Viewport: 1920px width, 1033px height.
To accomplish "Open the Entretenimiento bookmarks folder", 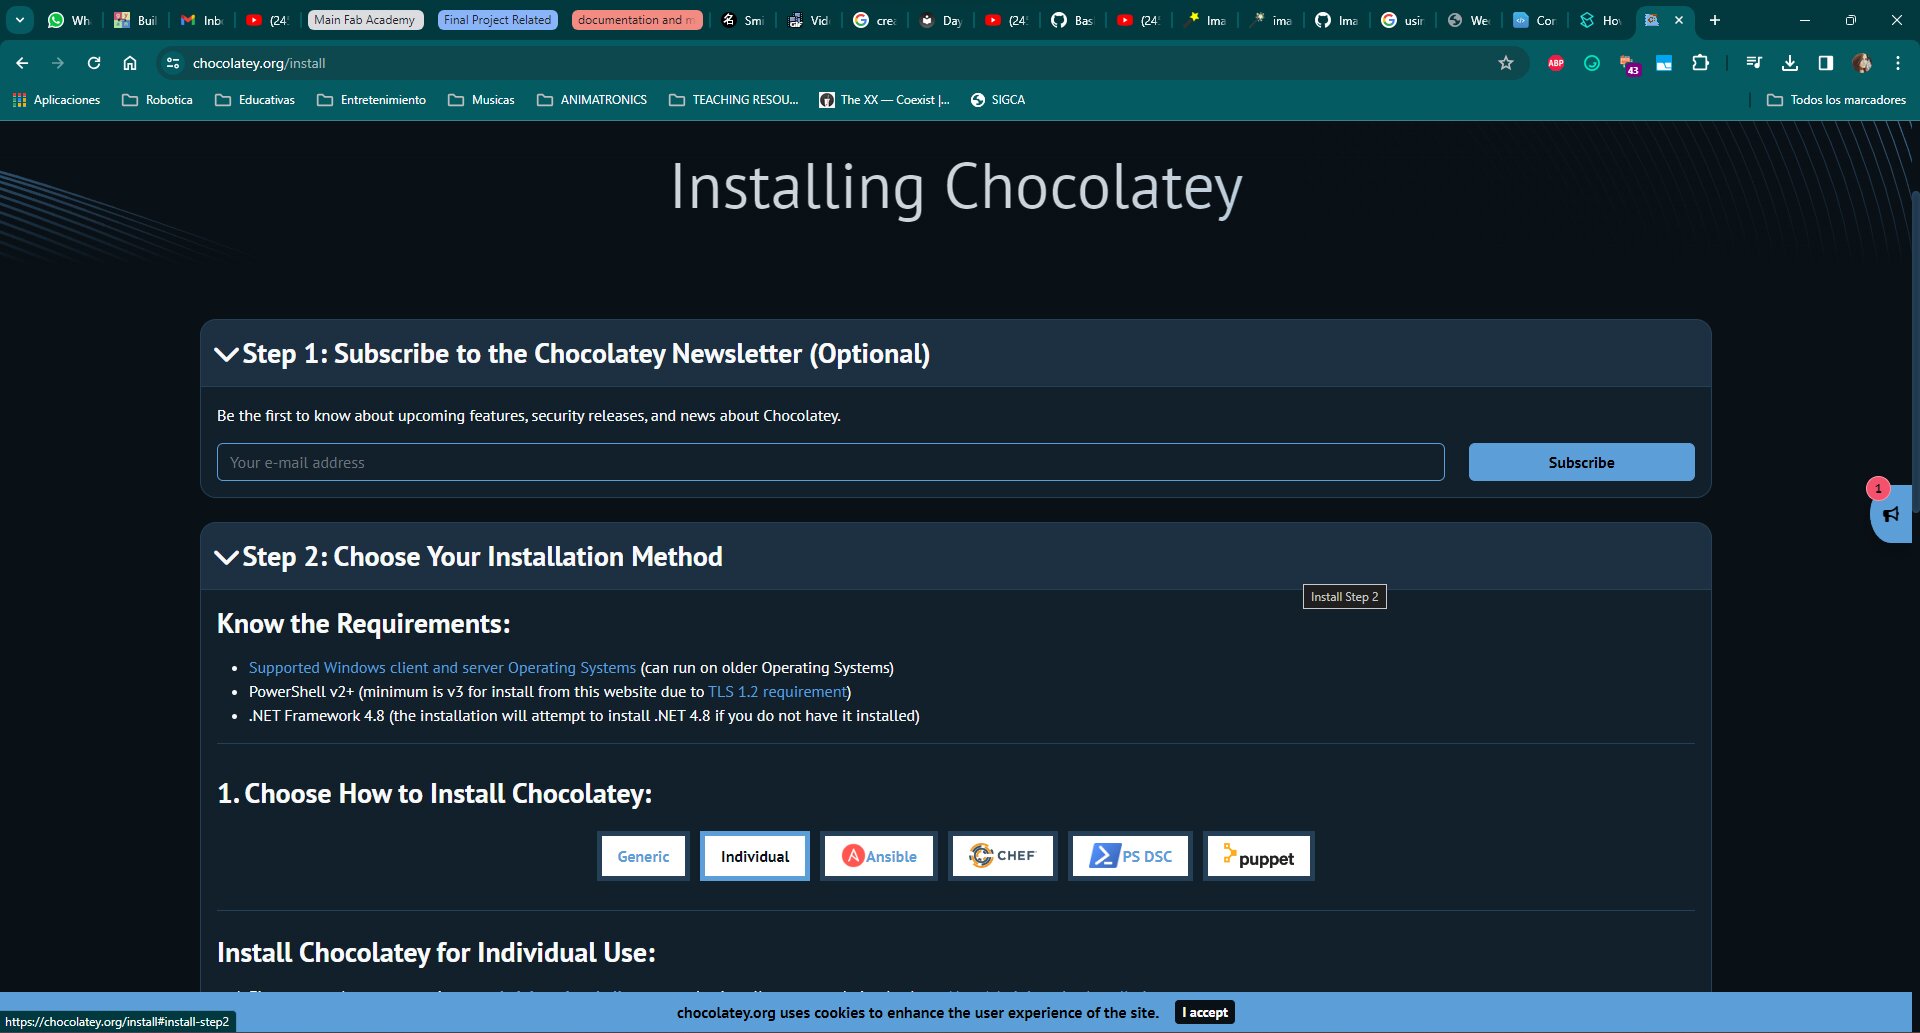I will point(371,100).
